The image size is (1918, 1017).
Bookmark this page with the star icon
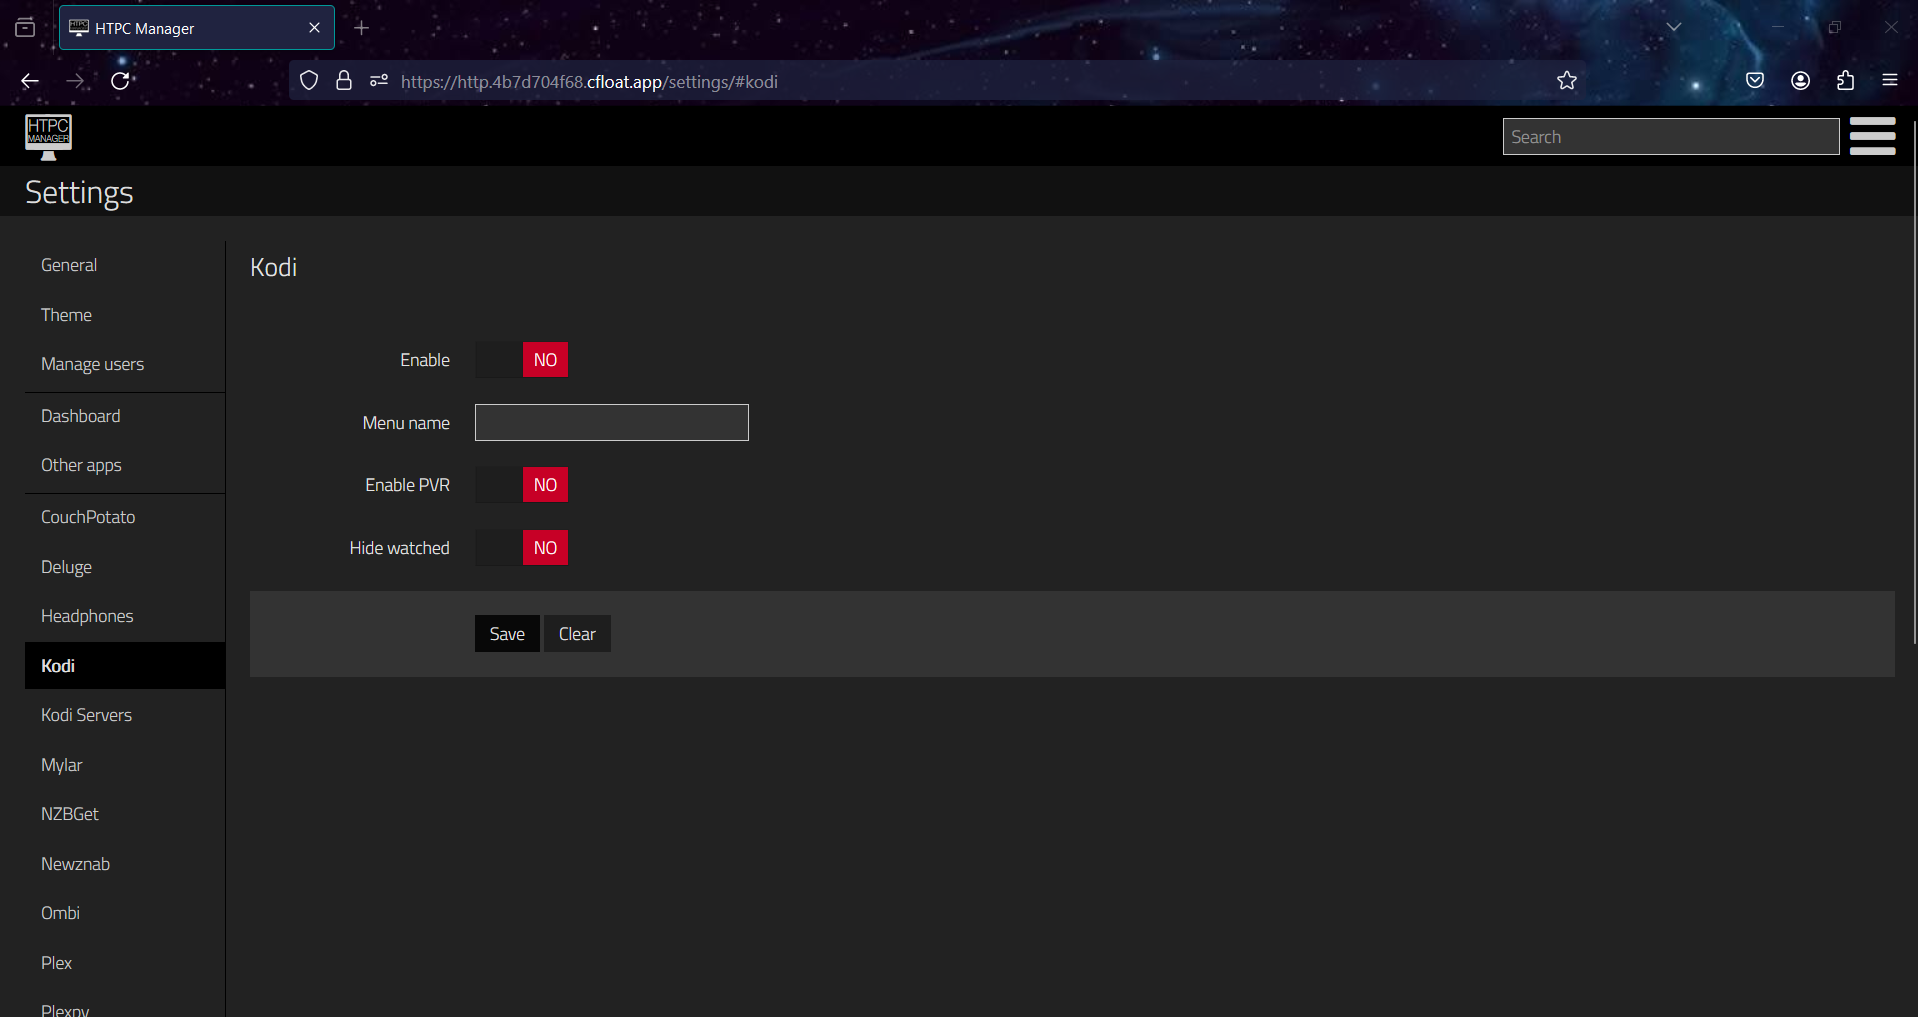(1566, 81)
